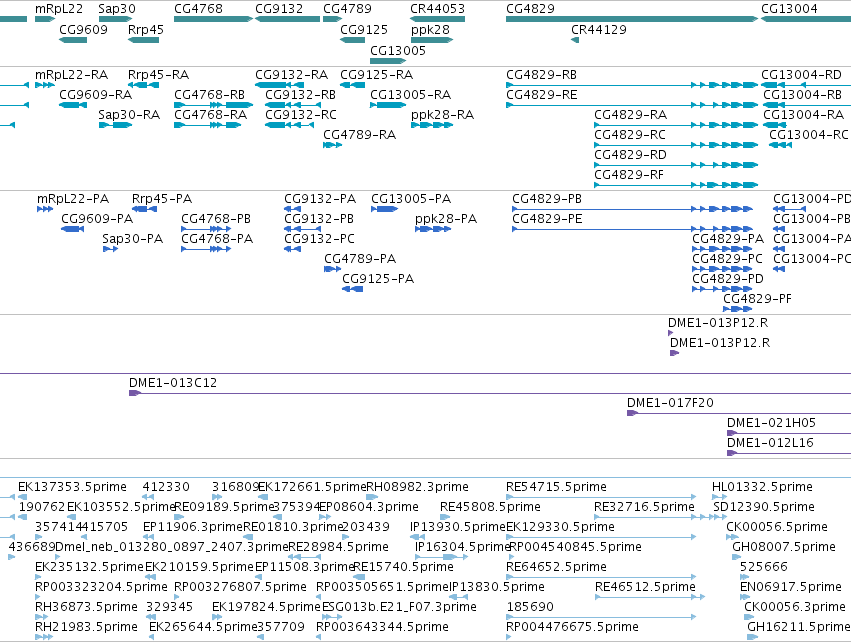
Task: Click transcript CG13004-RD
Action: coord(801,75)
